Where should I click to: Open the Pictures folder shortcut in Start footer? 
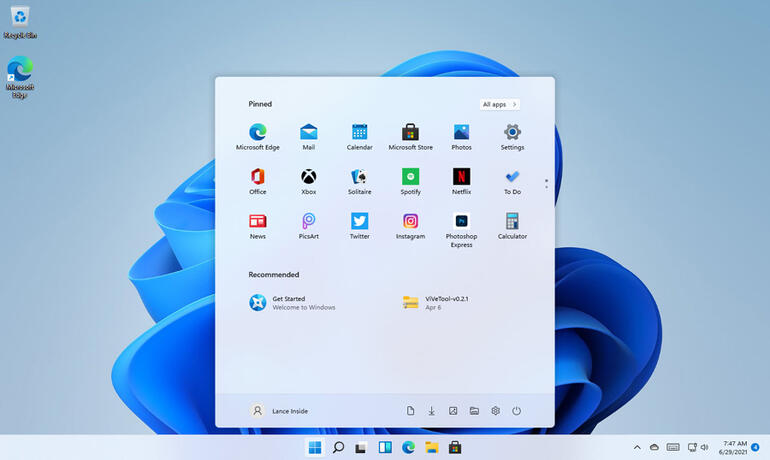tap(453, 411)
